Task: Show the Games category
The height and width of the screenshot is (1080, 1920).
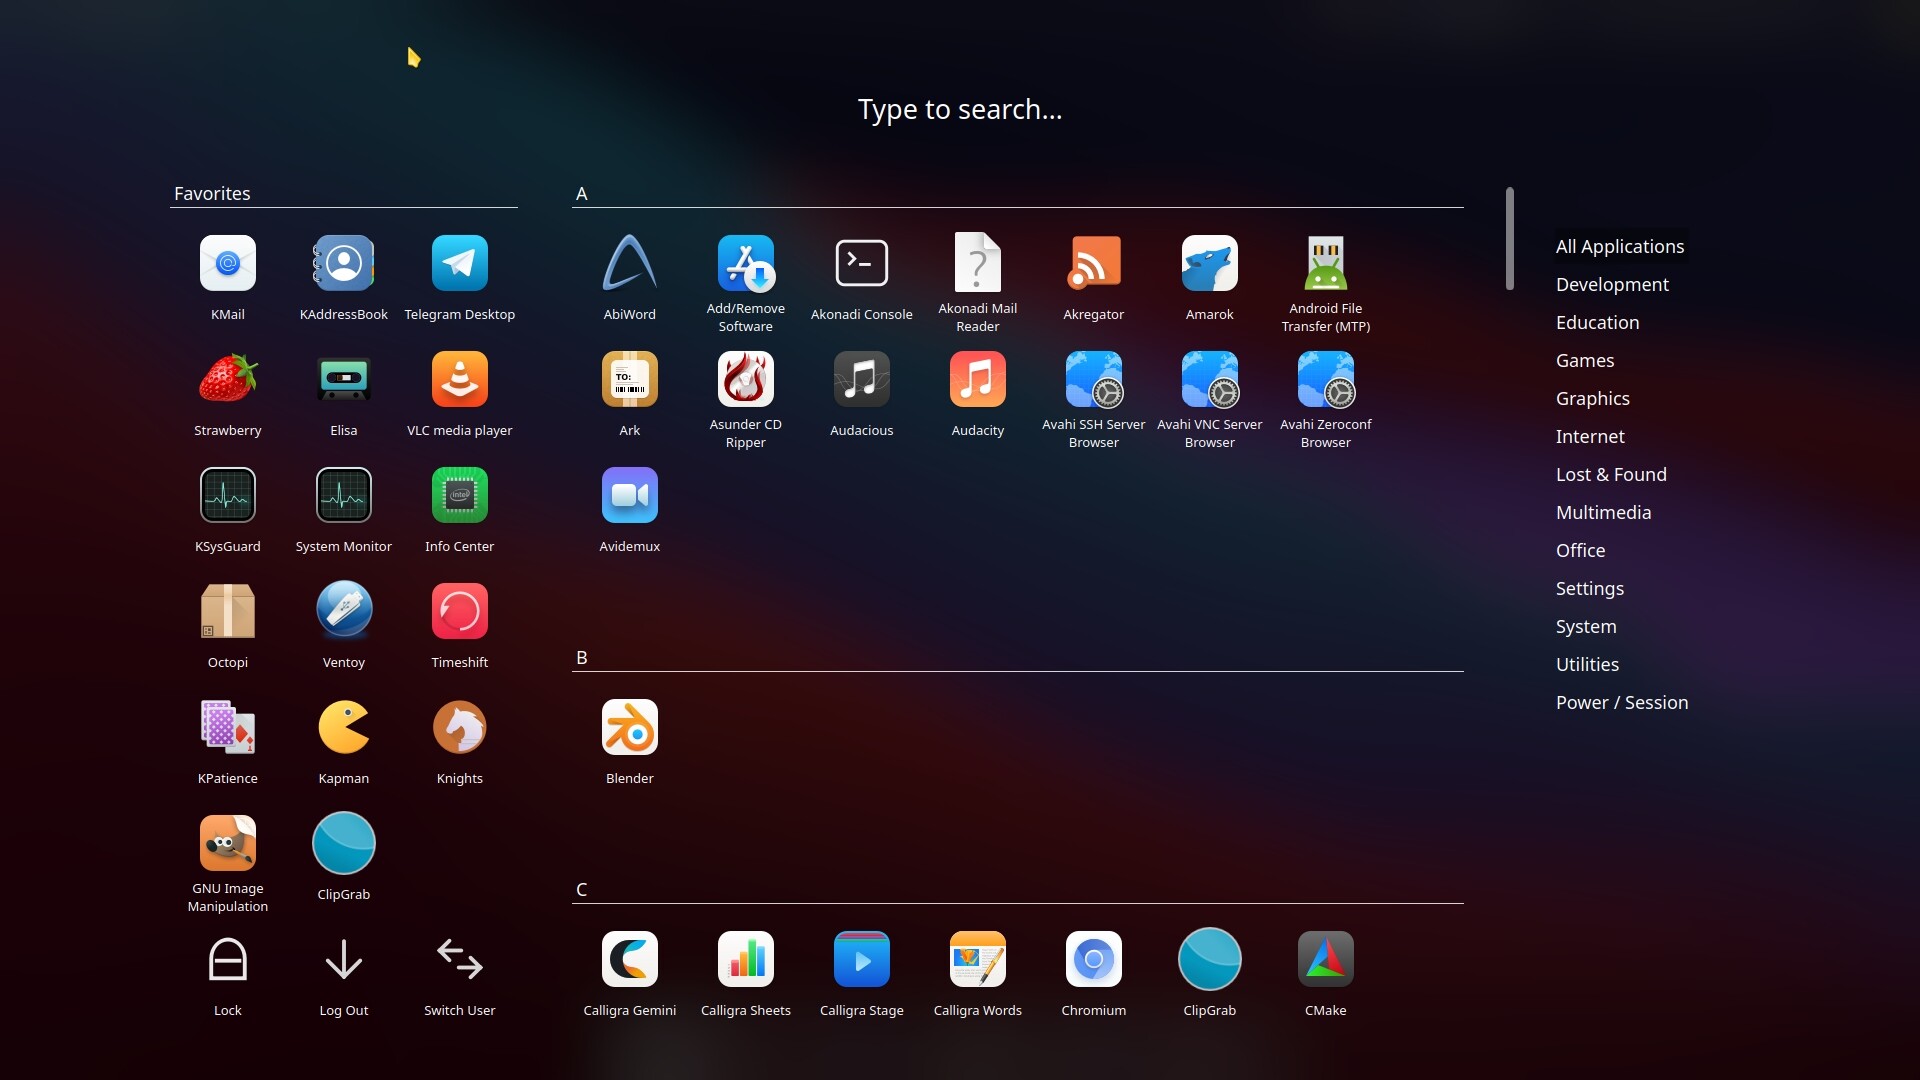Action: click(1585, 361)
